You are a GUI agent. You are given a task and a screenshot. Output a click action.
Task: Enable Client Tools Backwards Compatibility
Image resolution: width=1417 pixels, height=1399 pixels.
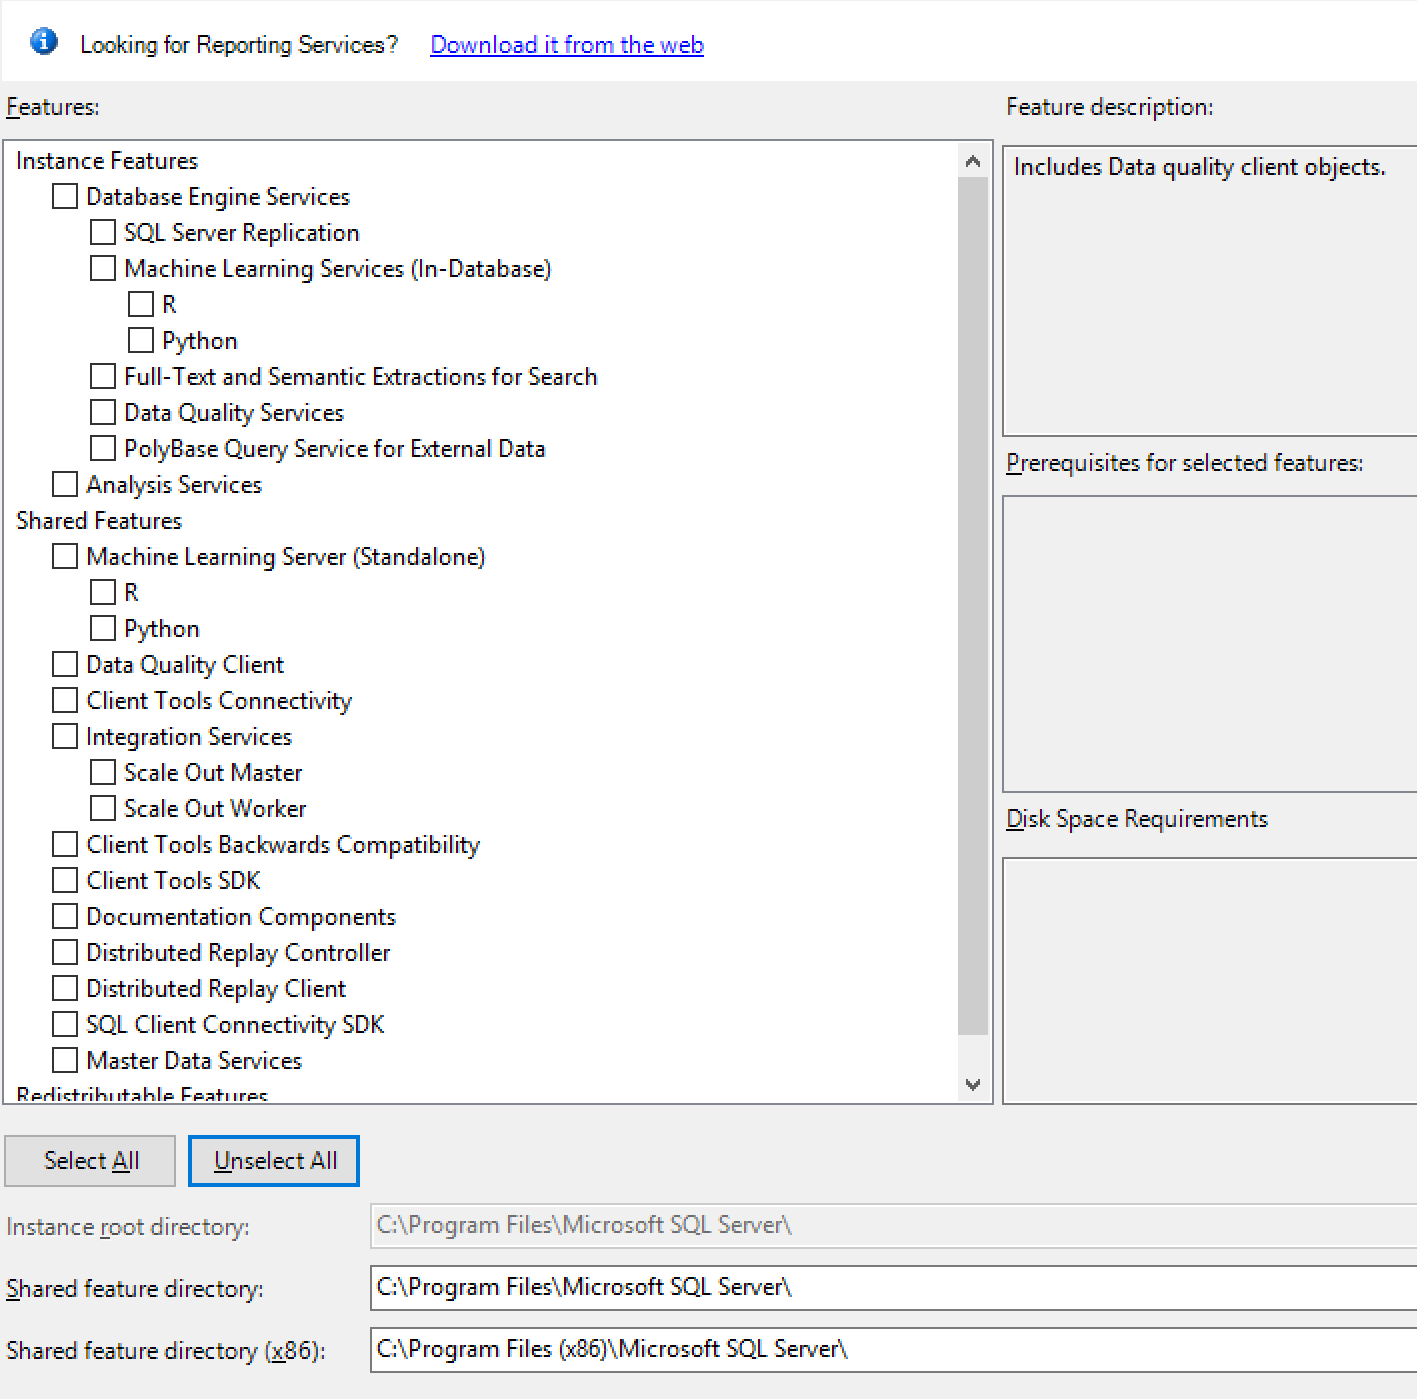(x=65, y=844)
